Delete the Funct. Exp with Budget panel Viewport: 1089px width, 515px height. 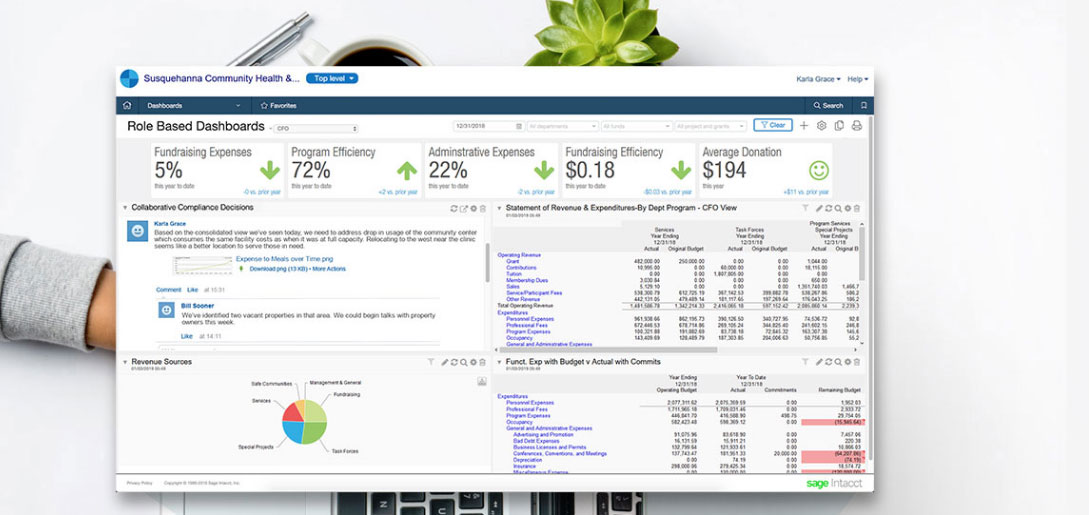coord(856,362)
